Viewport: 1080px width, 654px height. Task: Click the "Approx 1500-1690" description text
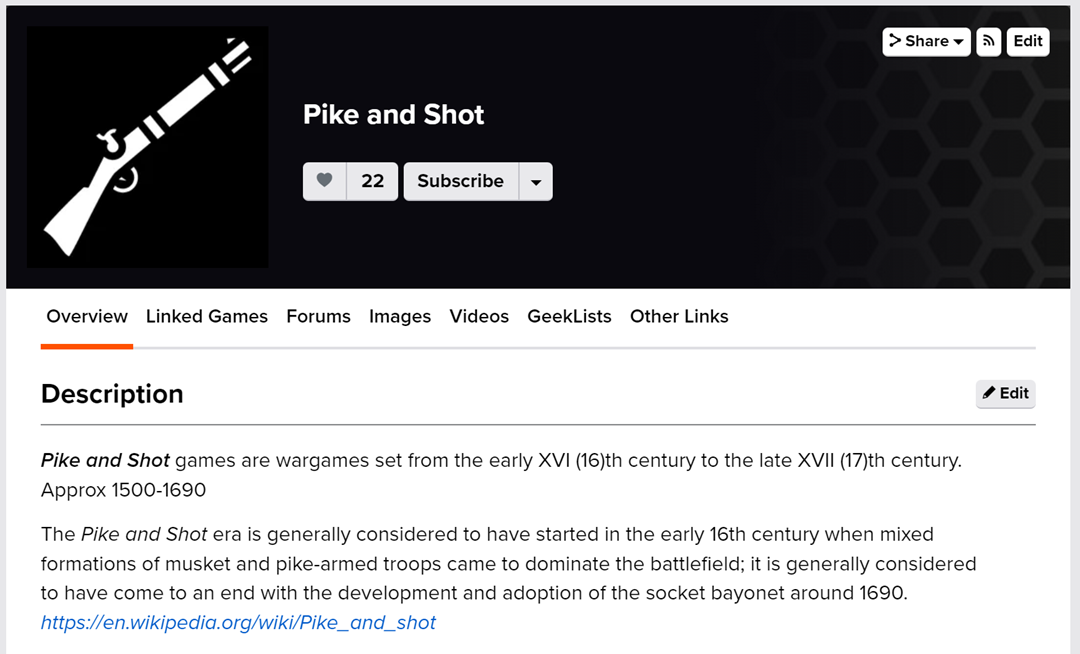123,490
